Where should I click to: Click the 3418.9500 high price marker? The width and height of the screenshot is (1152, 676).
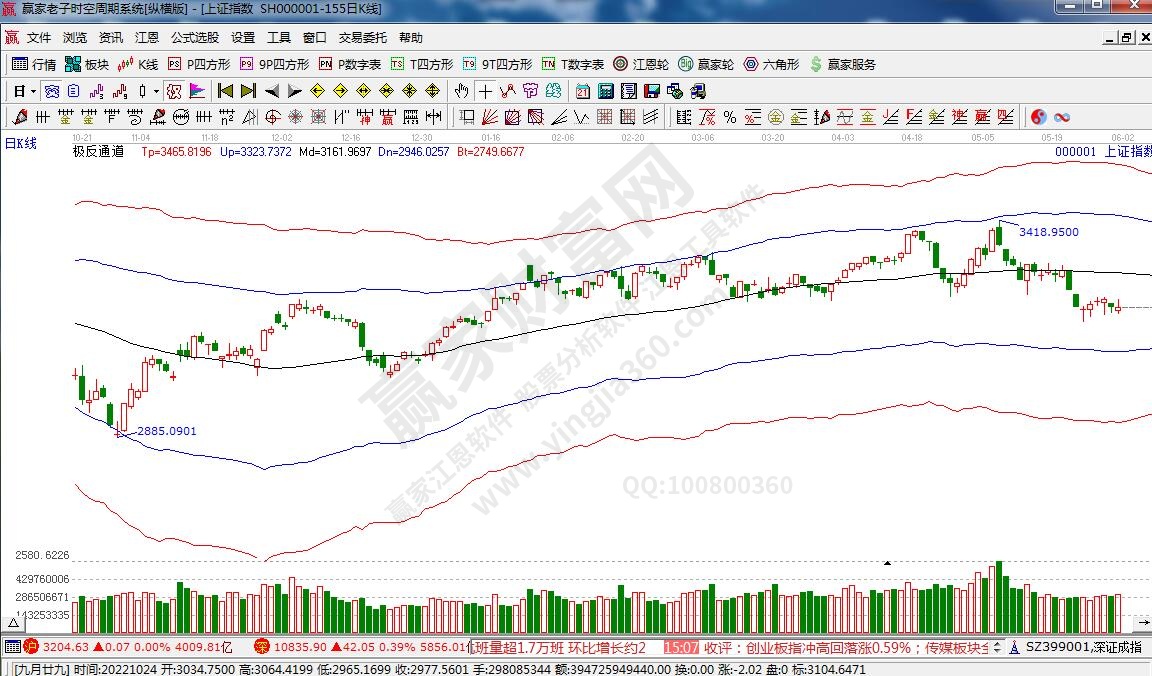(x=1048, y=232)
